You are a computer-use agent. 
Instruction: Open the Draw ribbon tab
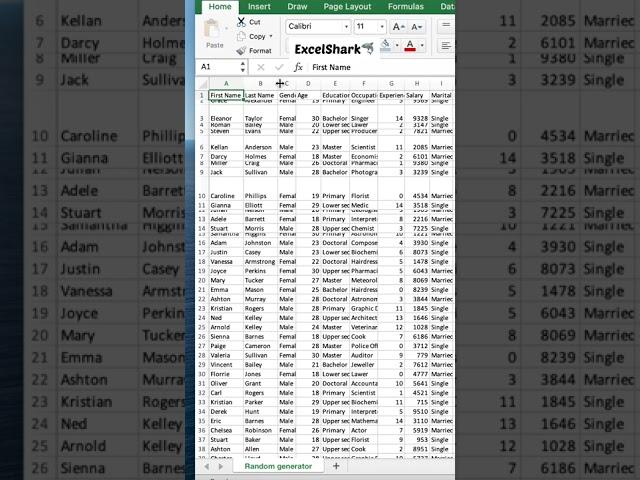297,7
